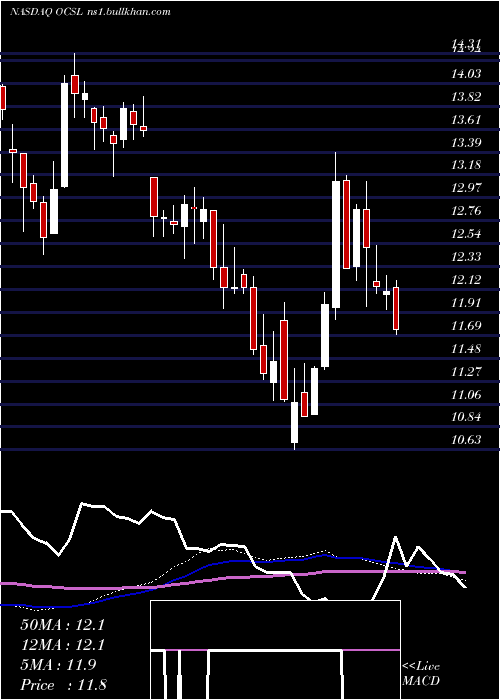The height and width of the screenshot is (700, 500).
Task: Click the 14.03 price axis label
Action: pyautogui.click(x=466, y=73)
